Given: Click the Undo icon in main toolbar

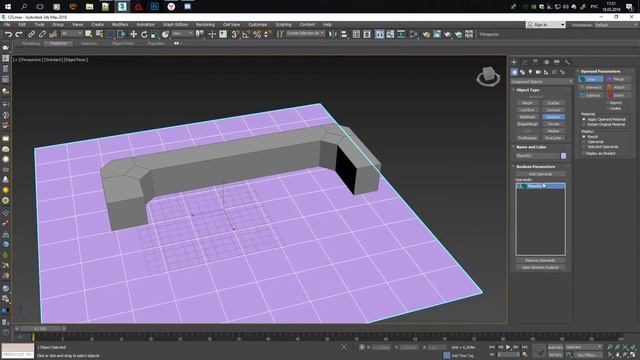Looking at the screenshot, I should [8, 35].
